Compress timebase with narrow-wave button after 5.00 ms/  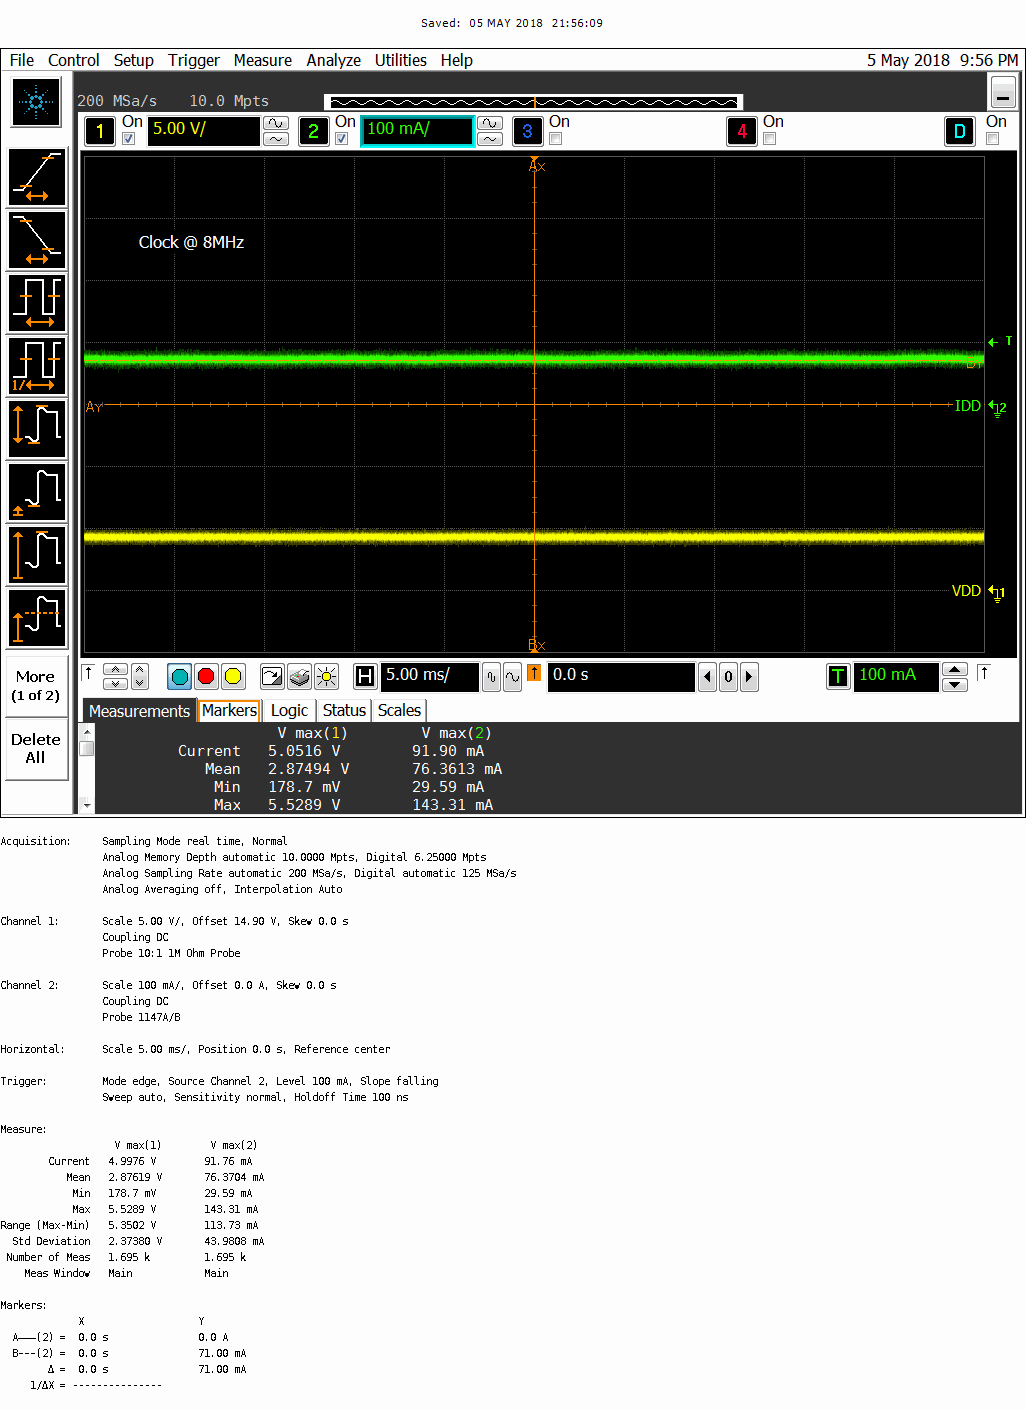click(x=491, y=677)
